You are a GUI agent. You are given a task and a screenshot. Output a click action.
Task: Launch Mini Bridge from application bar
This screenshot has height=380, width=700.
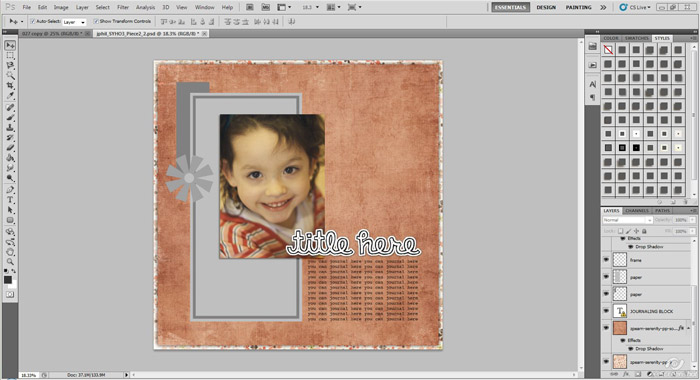click(266, 7)
